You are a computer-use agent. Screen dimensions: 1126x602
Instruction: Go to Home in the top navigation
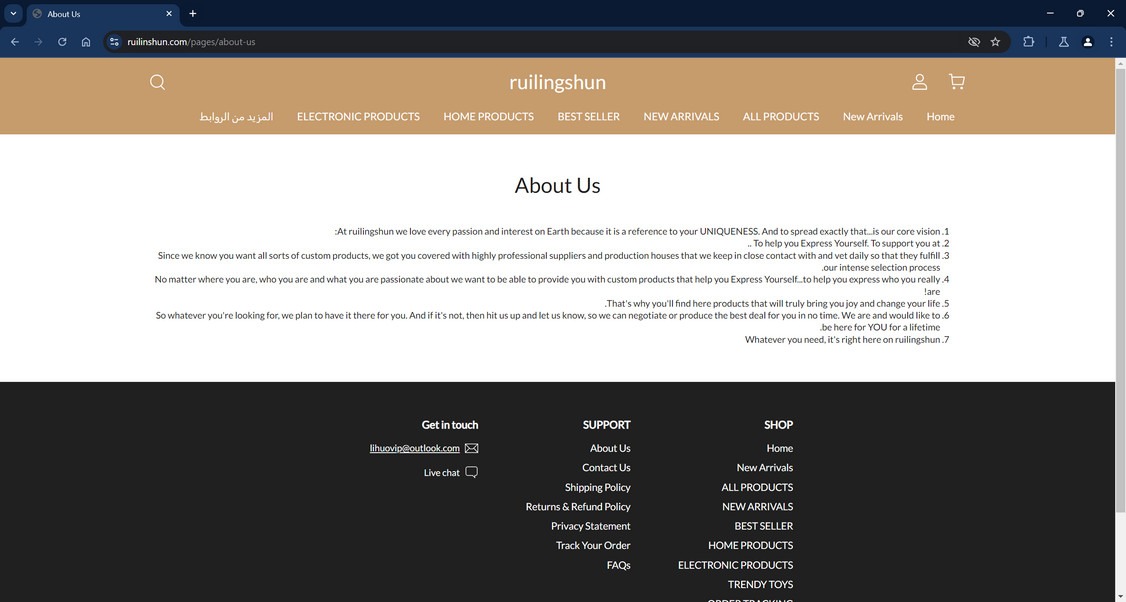(x=940, y=116)
